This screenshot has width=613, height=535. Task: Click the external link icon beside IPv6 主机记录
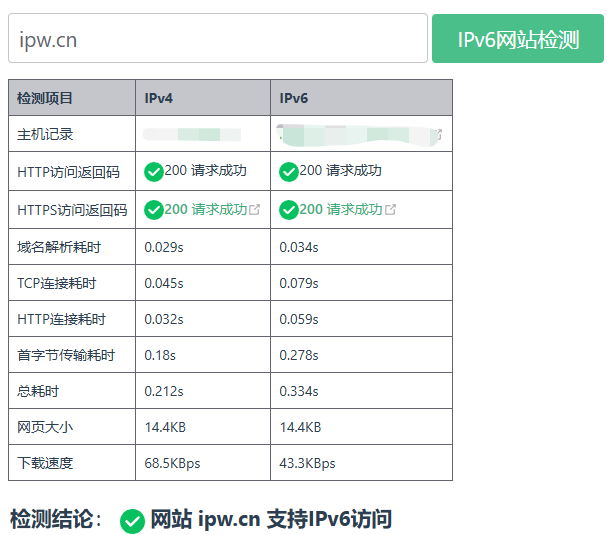point(437,134)
